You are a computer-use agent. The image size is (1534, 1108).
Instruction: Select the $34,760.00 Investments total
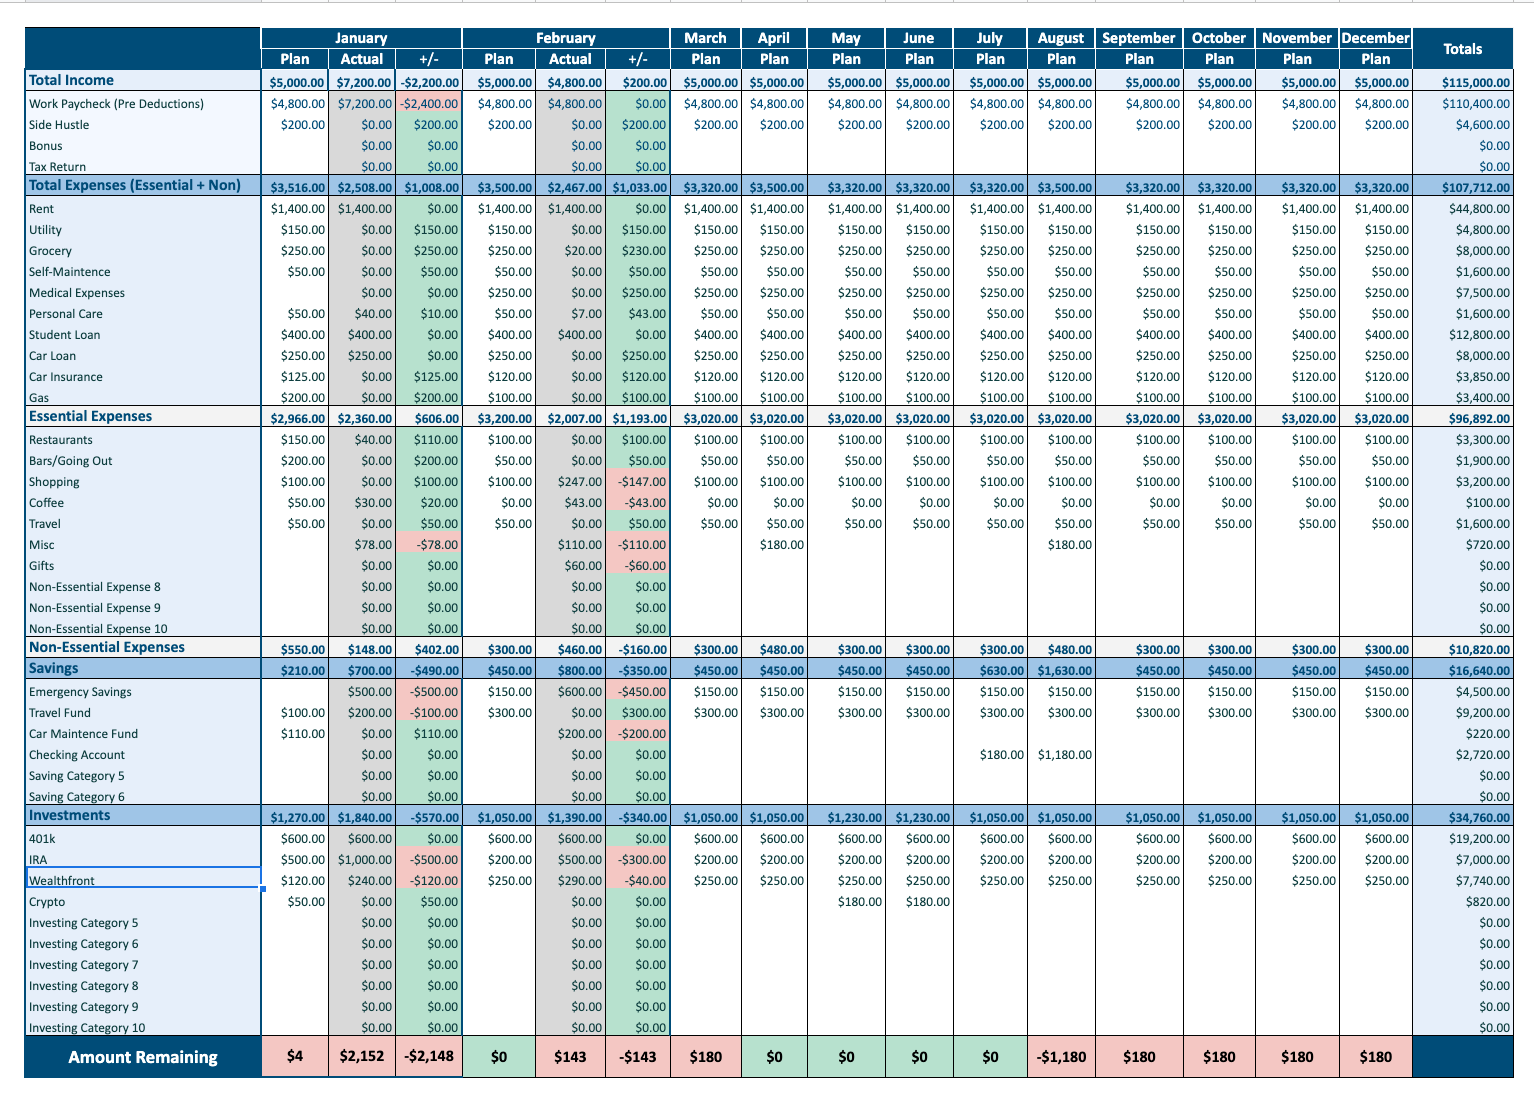coord(1462,818)
